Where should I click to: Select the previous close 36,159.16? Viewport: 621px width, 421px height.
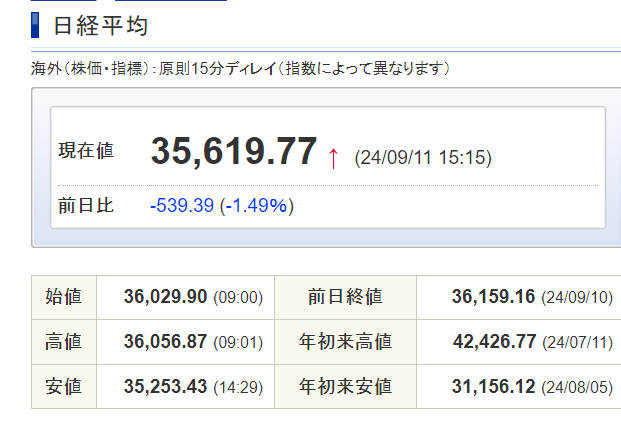click(494, 297)
